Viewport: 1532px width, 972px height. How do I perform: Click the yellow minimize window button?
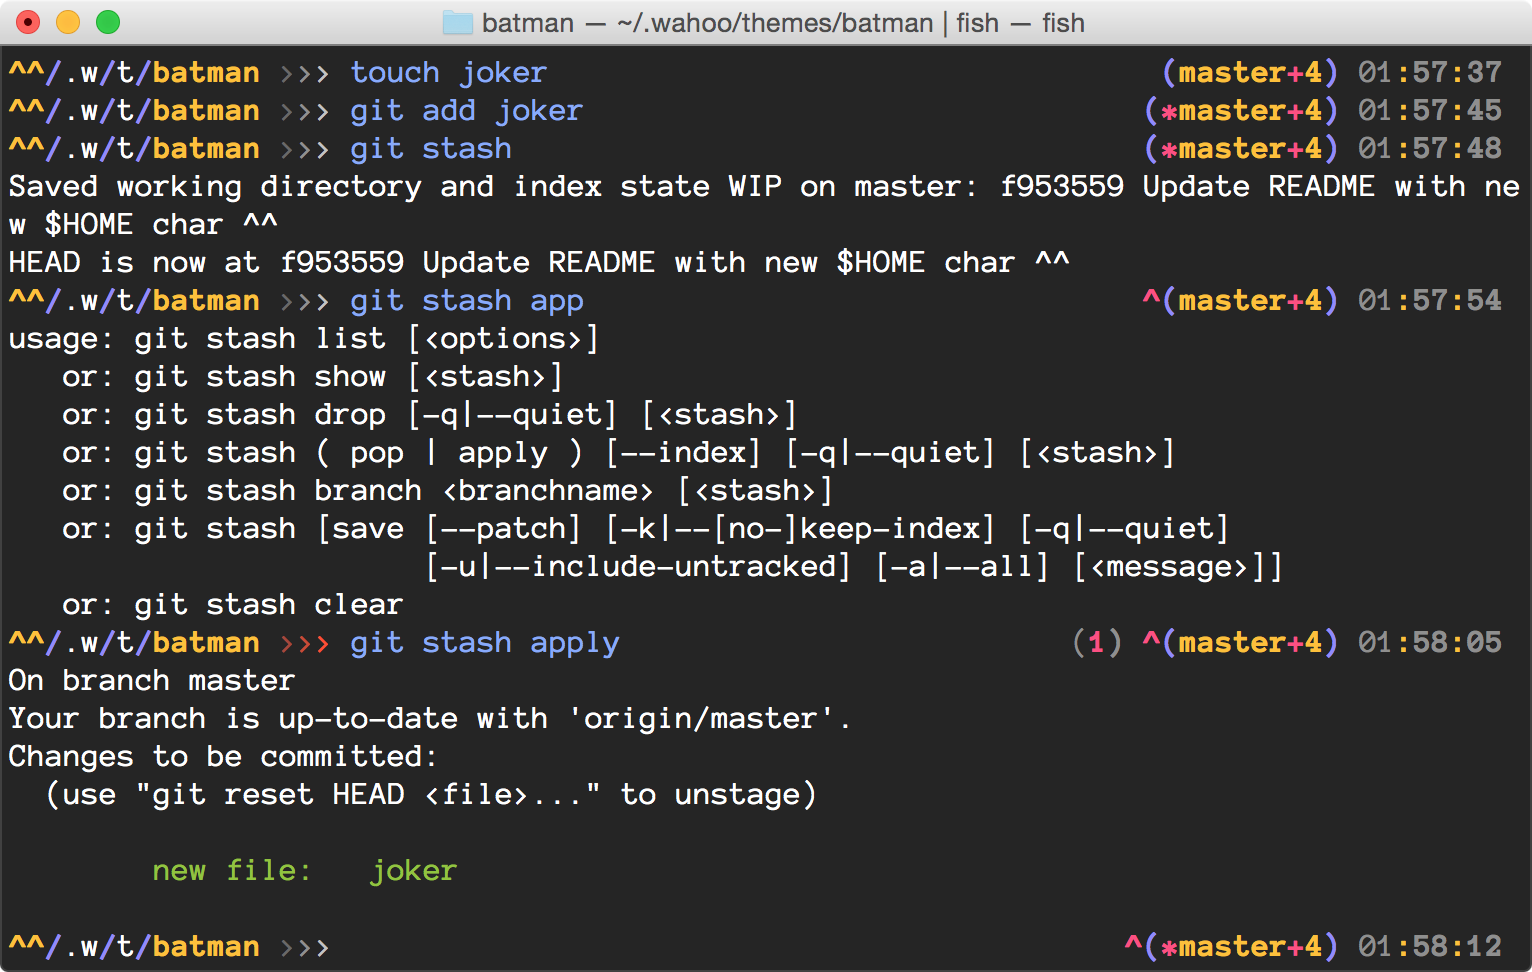tap(68, 22)
